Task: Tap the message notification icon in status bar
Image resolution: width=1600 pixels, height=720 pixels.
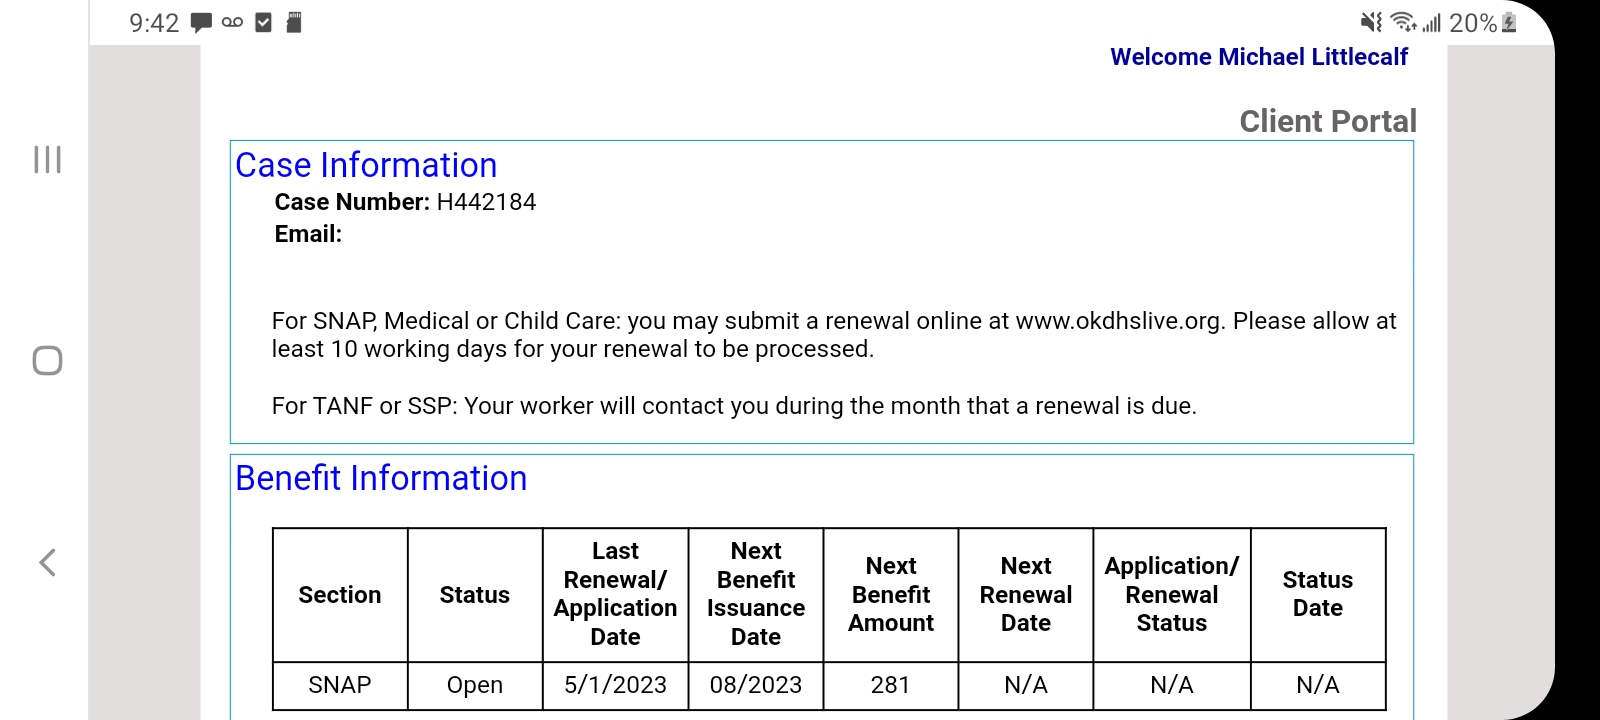Action: pos(201,23)
